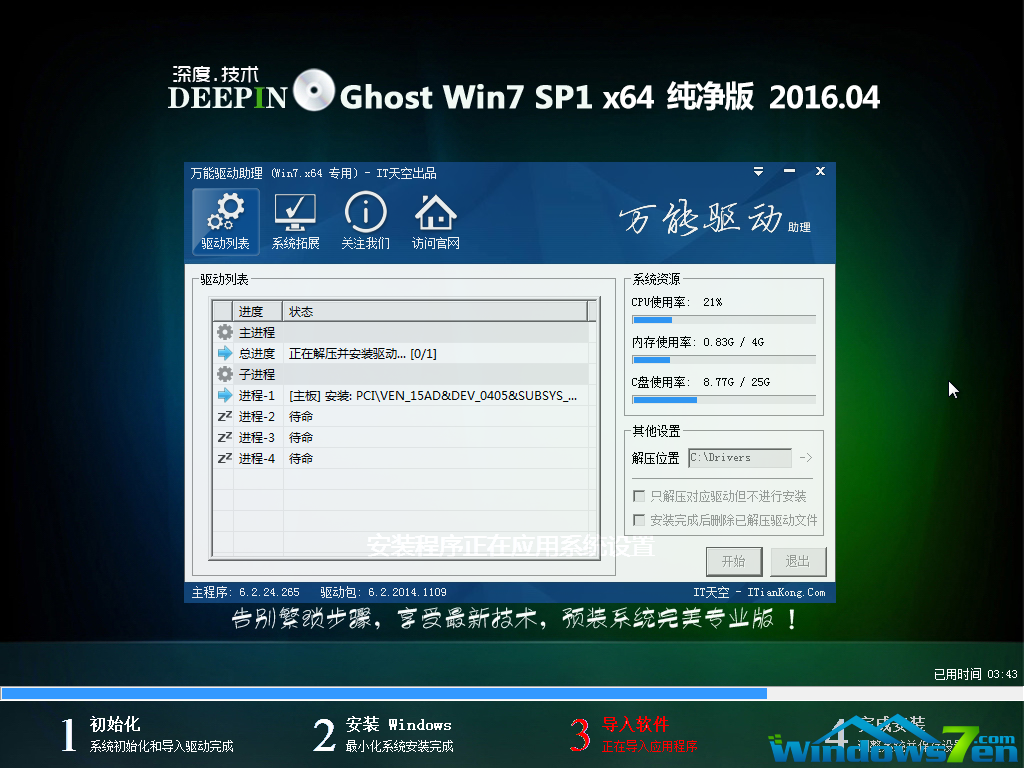The height and width of the screenshot is (768, 1024).
Task: Switch to 系统拓展 tab
Action: [295, 221]
